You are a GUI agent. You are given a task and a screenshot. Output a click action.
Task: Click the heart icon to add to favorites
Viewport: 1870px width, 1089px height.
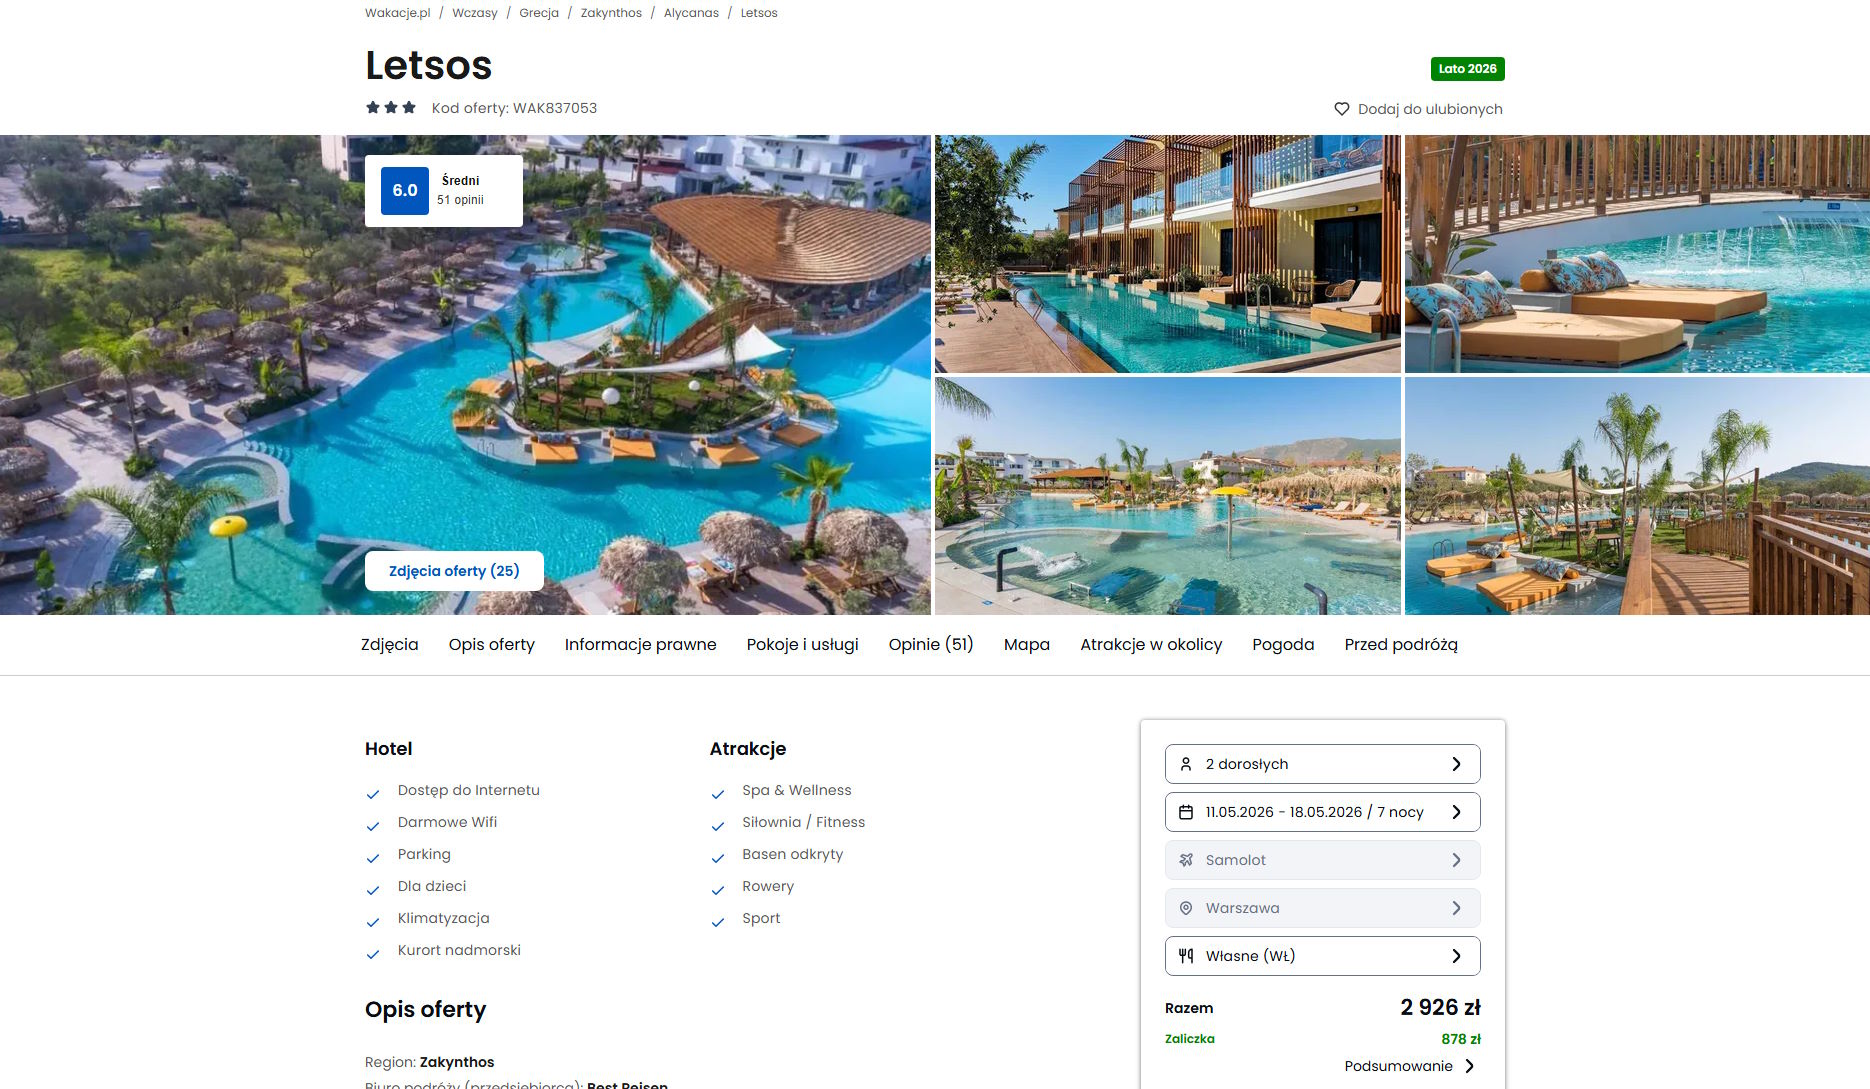[x=1342, y=109]
